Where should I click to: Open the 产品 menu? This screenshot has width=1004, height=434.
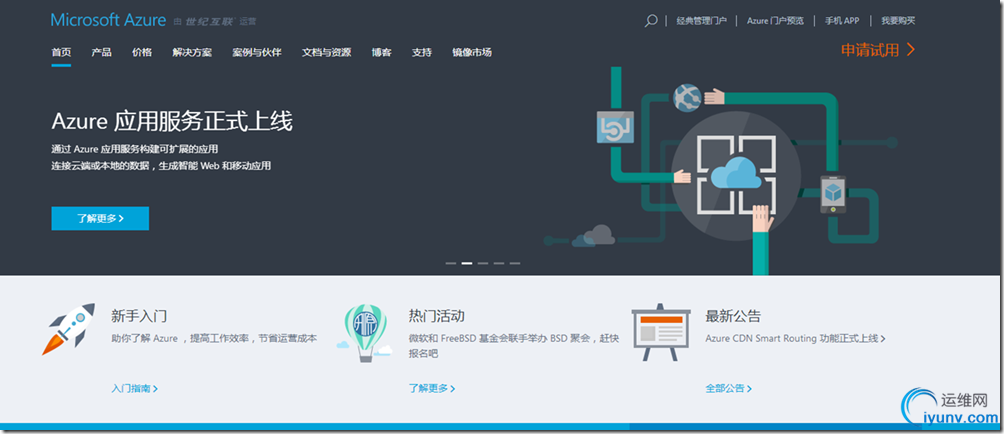pos(101,52)
